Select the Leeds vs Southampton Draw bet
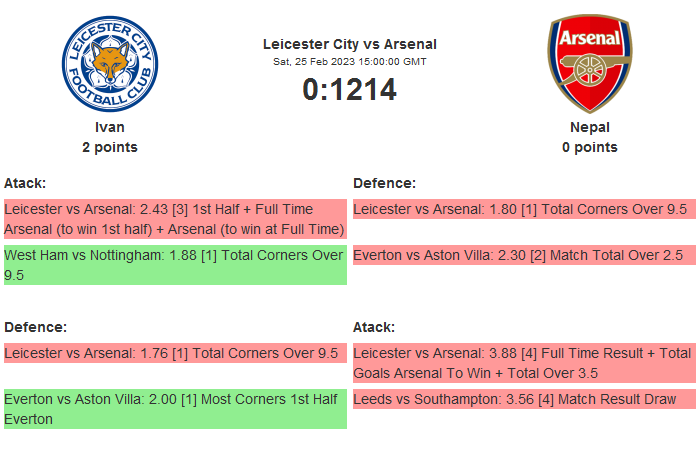 523,399
